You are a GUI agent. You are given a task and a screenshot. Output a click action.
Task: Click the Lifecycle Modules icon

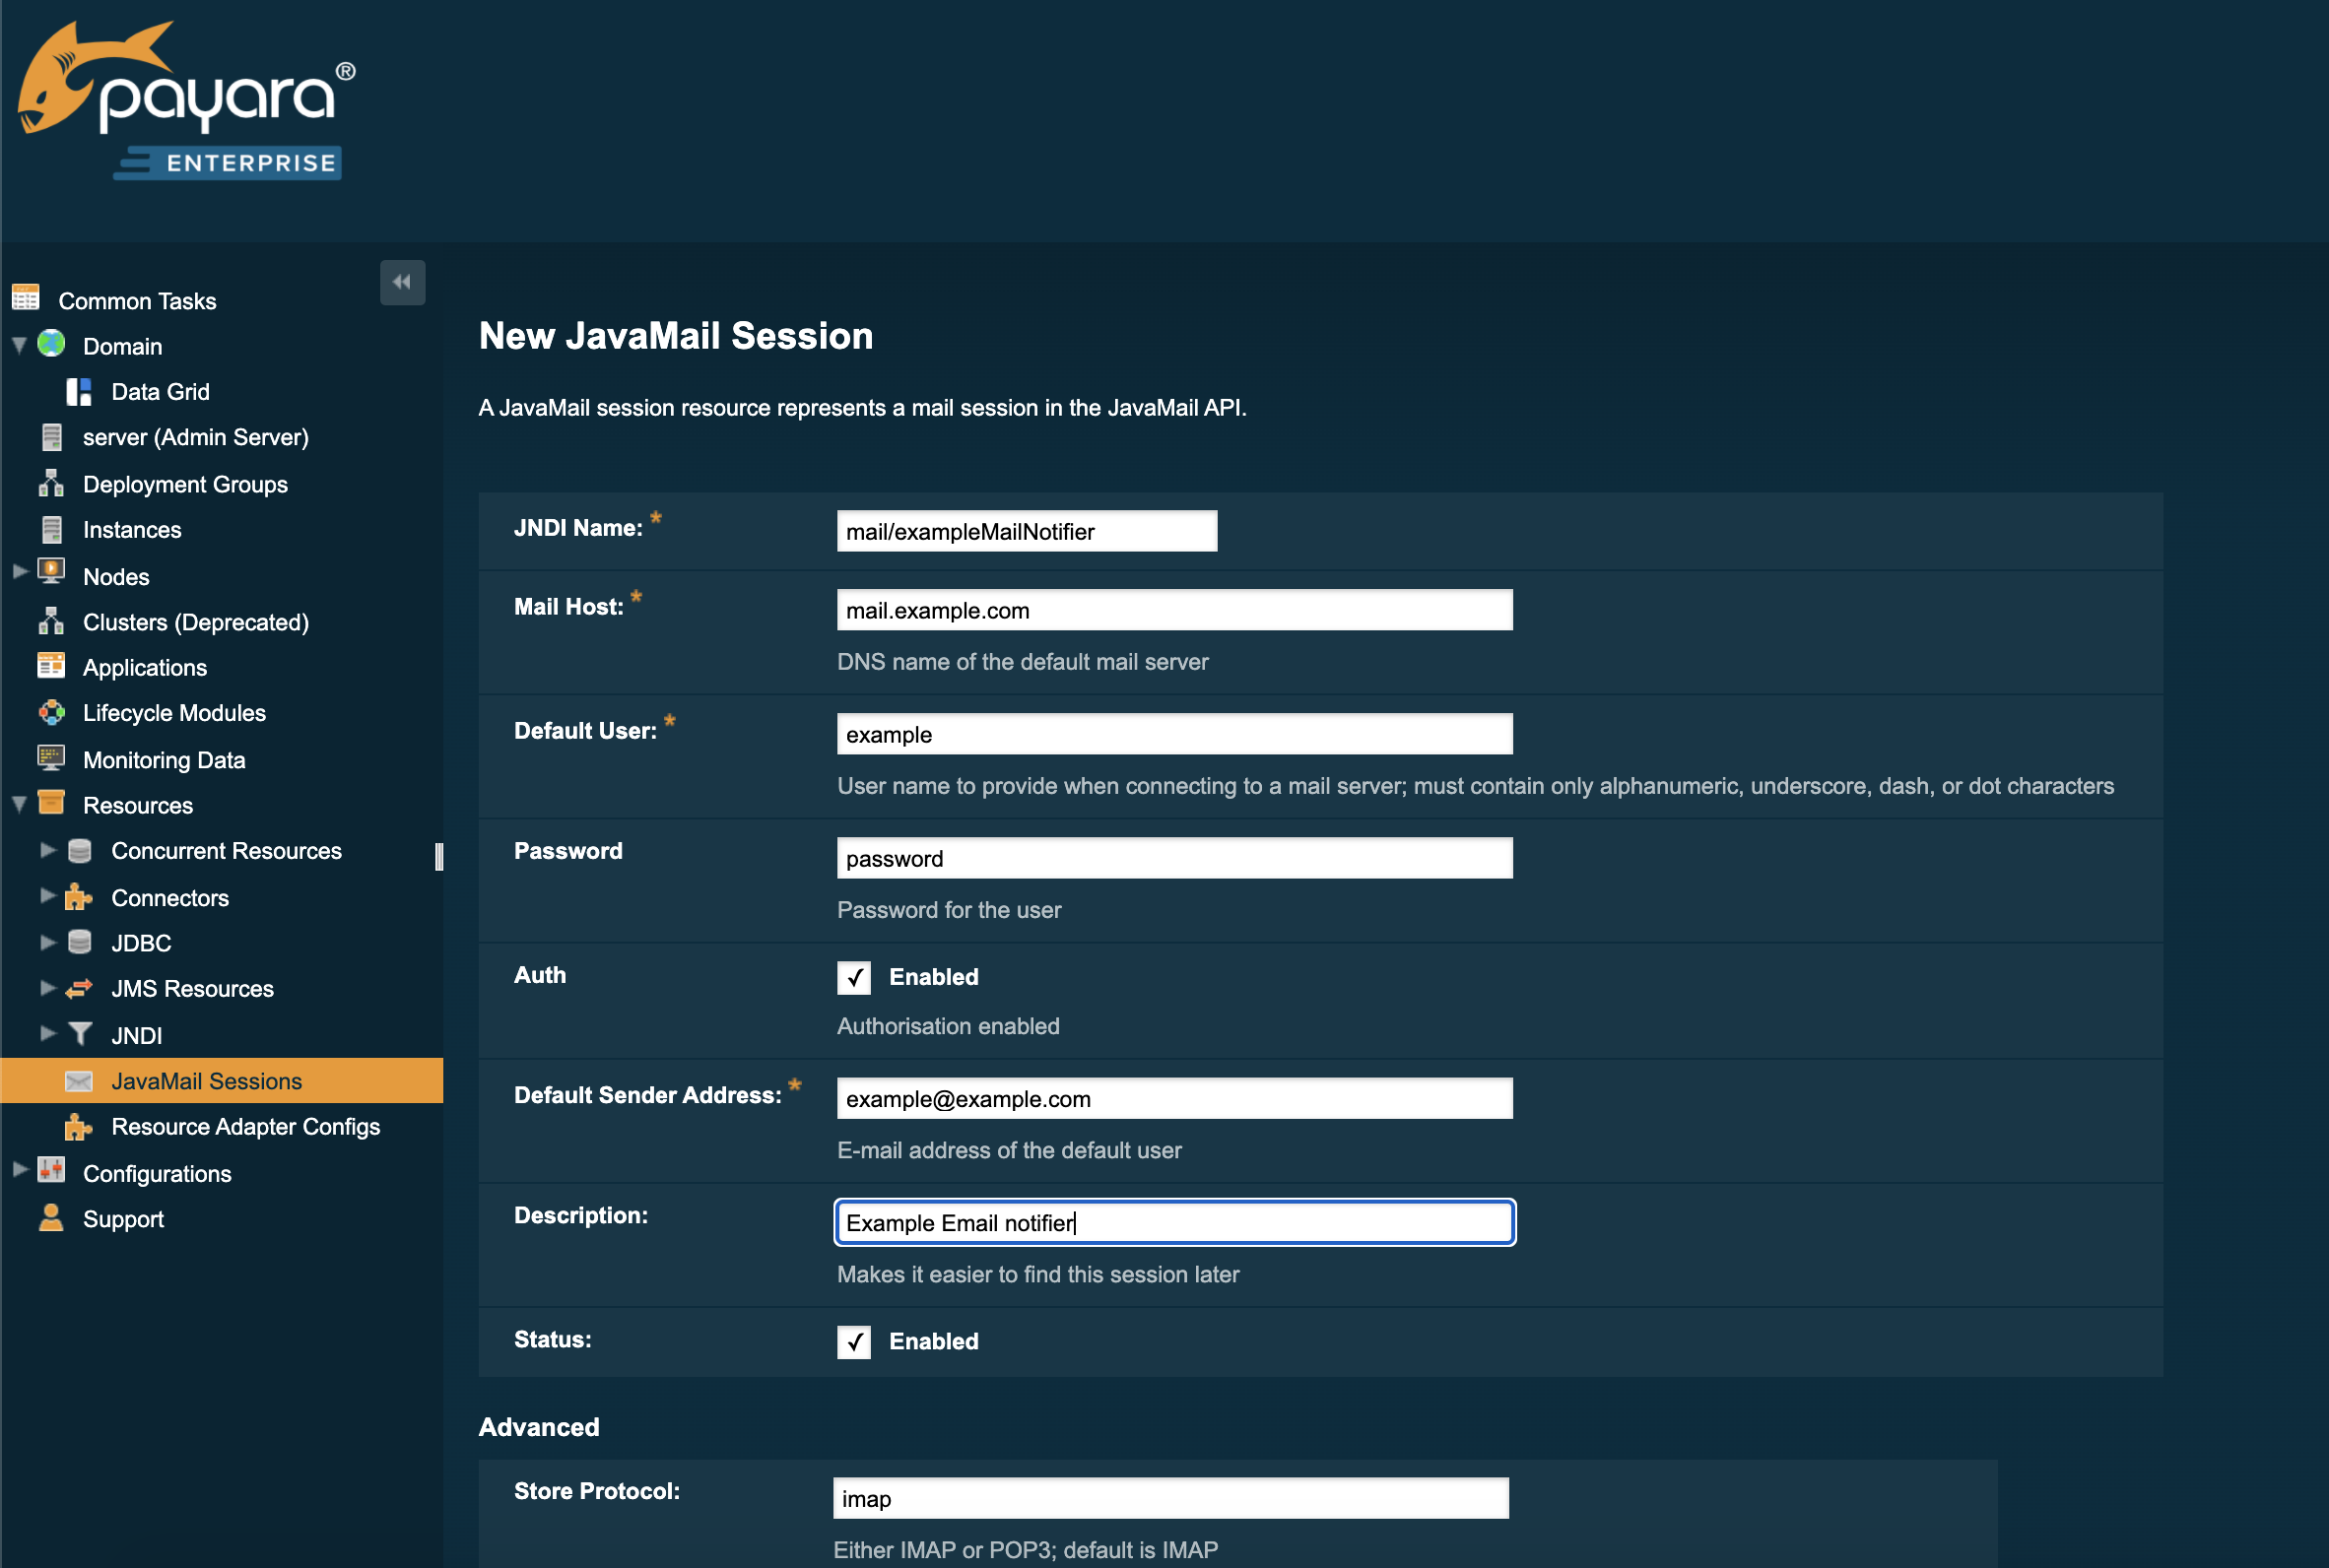pos(52,713)
